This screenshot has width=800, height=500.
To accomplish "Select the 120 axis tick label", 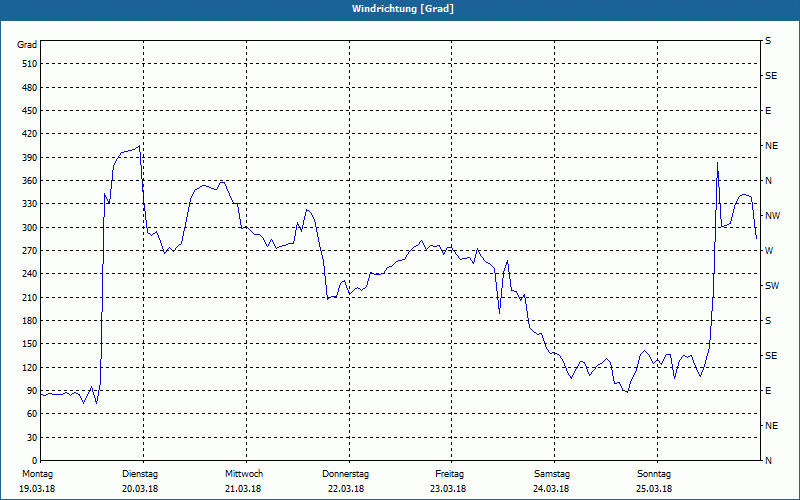I will point(30,367).
